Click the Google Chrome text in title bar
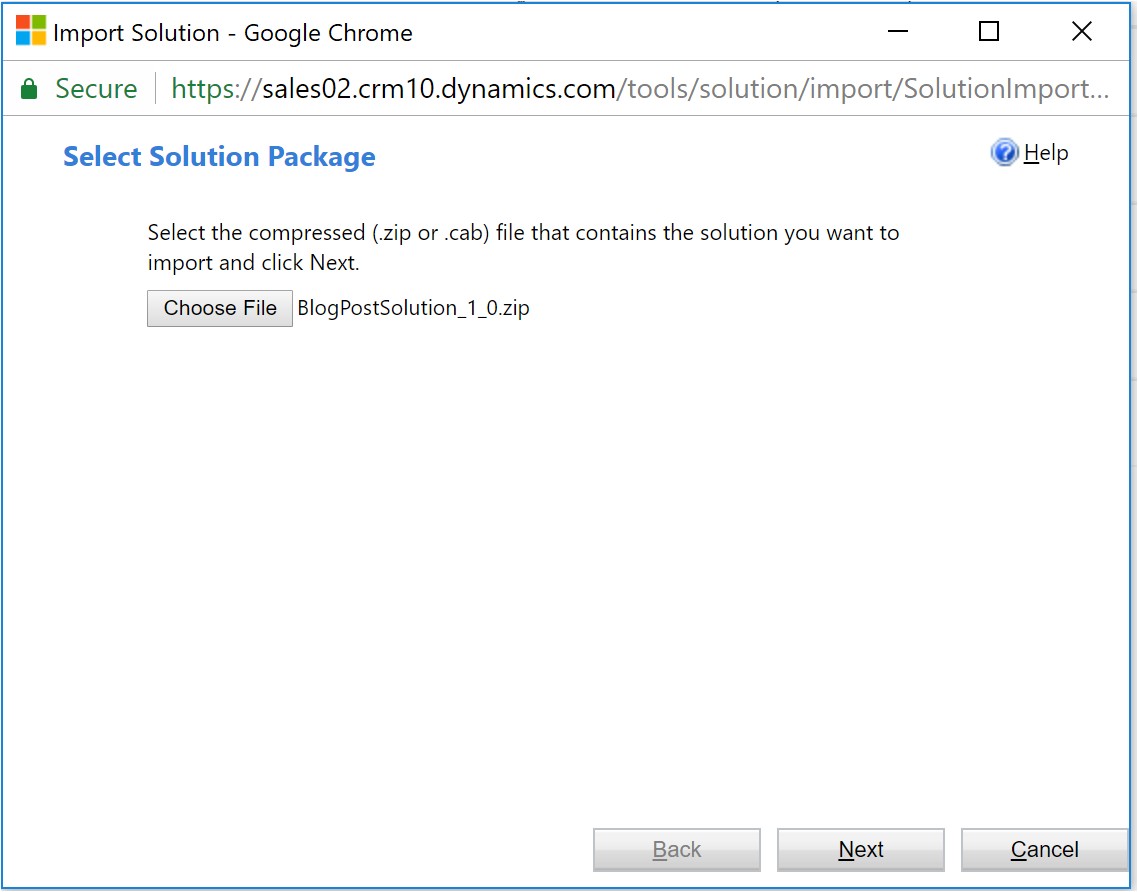Viewport: 1138px width, 892px height. (x=328, y=33)
